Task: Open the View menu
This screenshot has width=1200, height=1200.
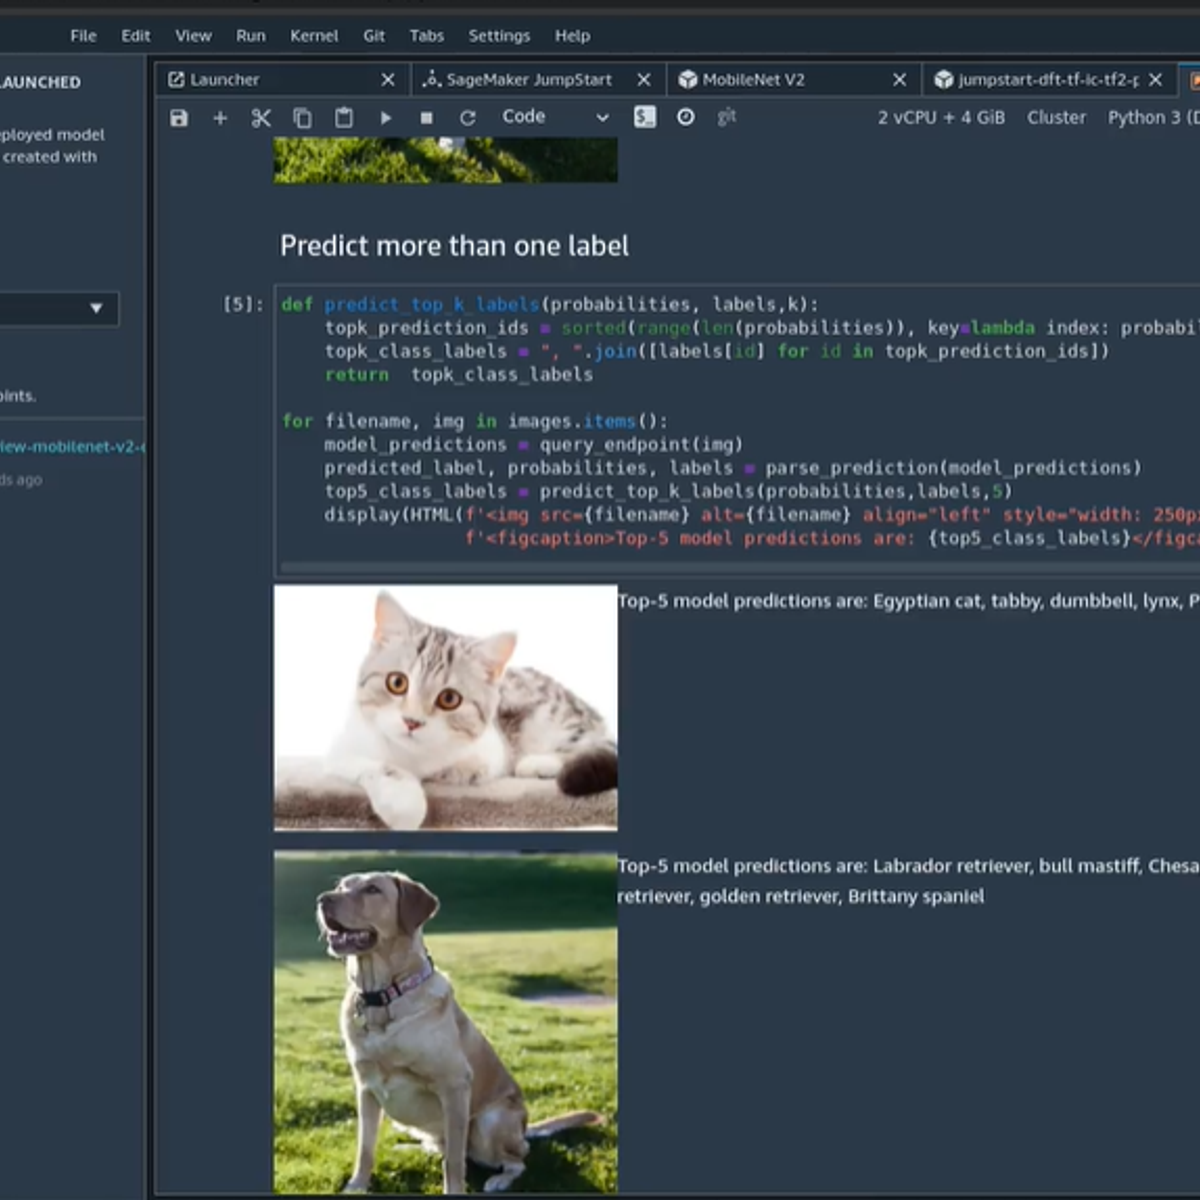Action: click(x=193, y=36)
